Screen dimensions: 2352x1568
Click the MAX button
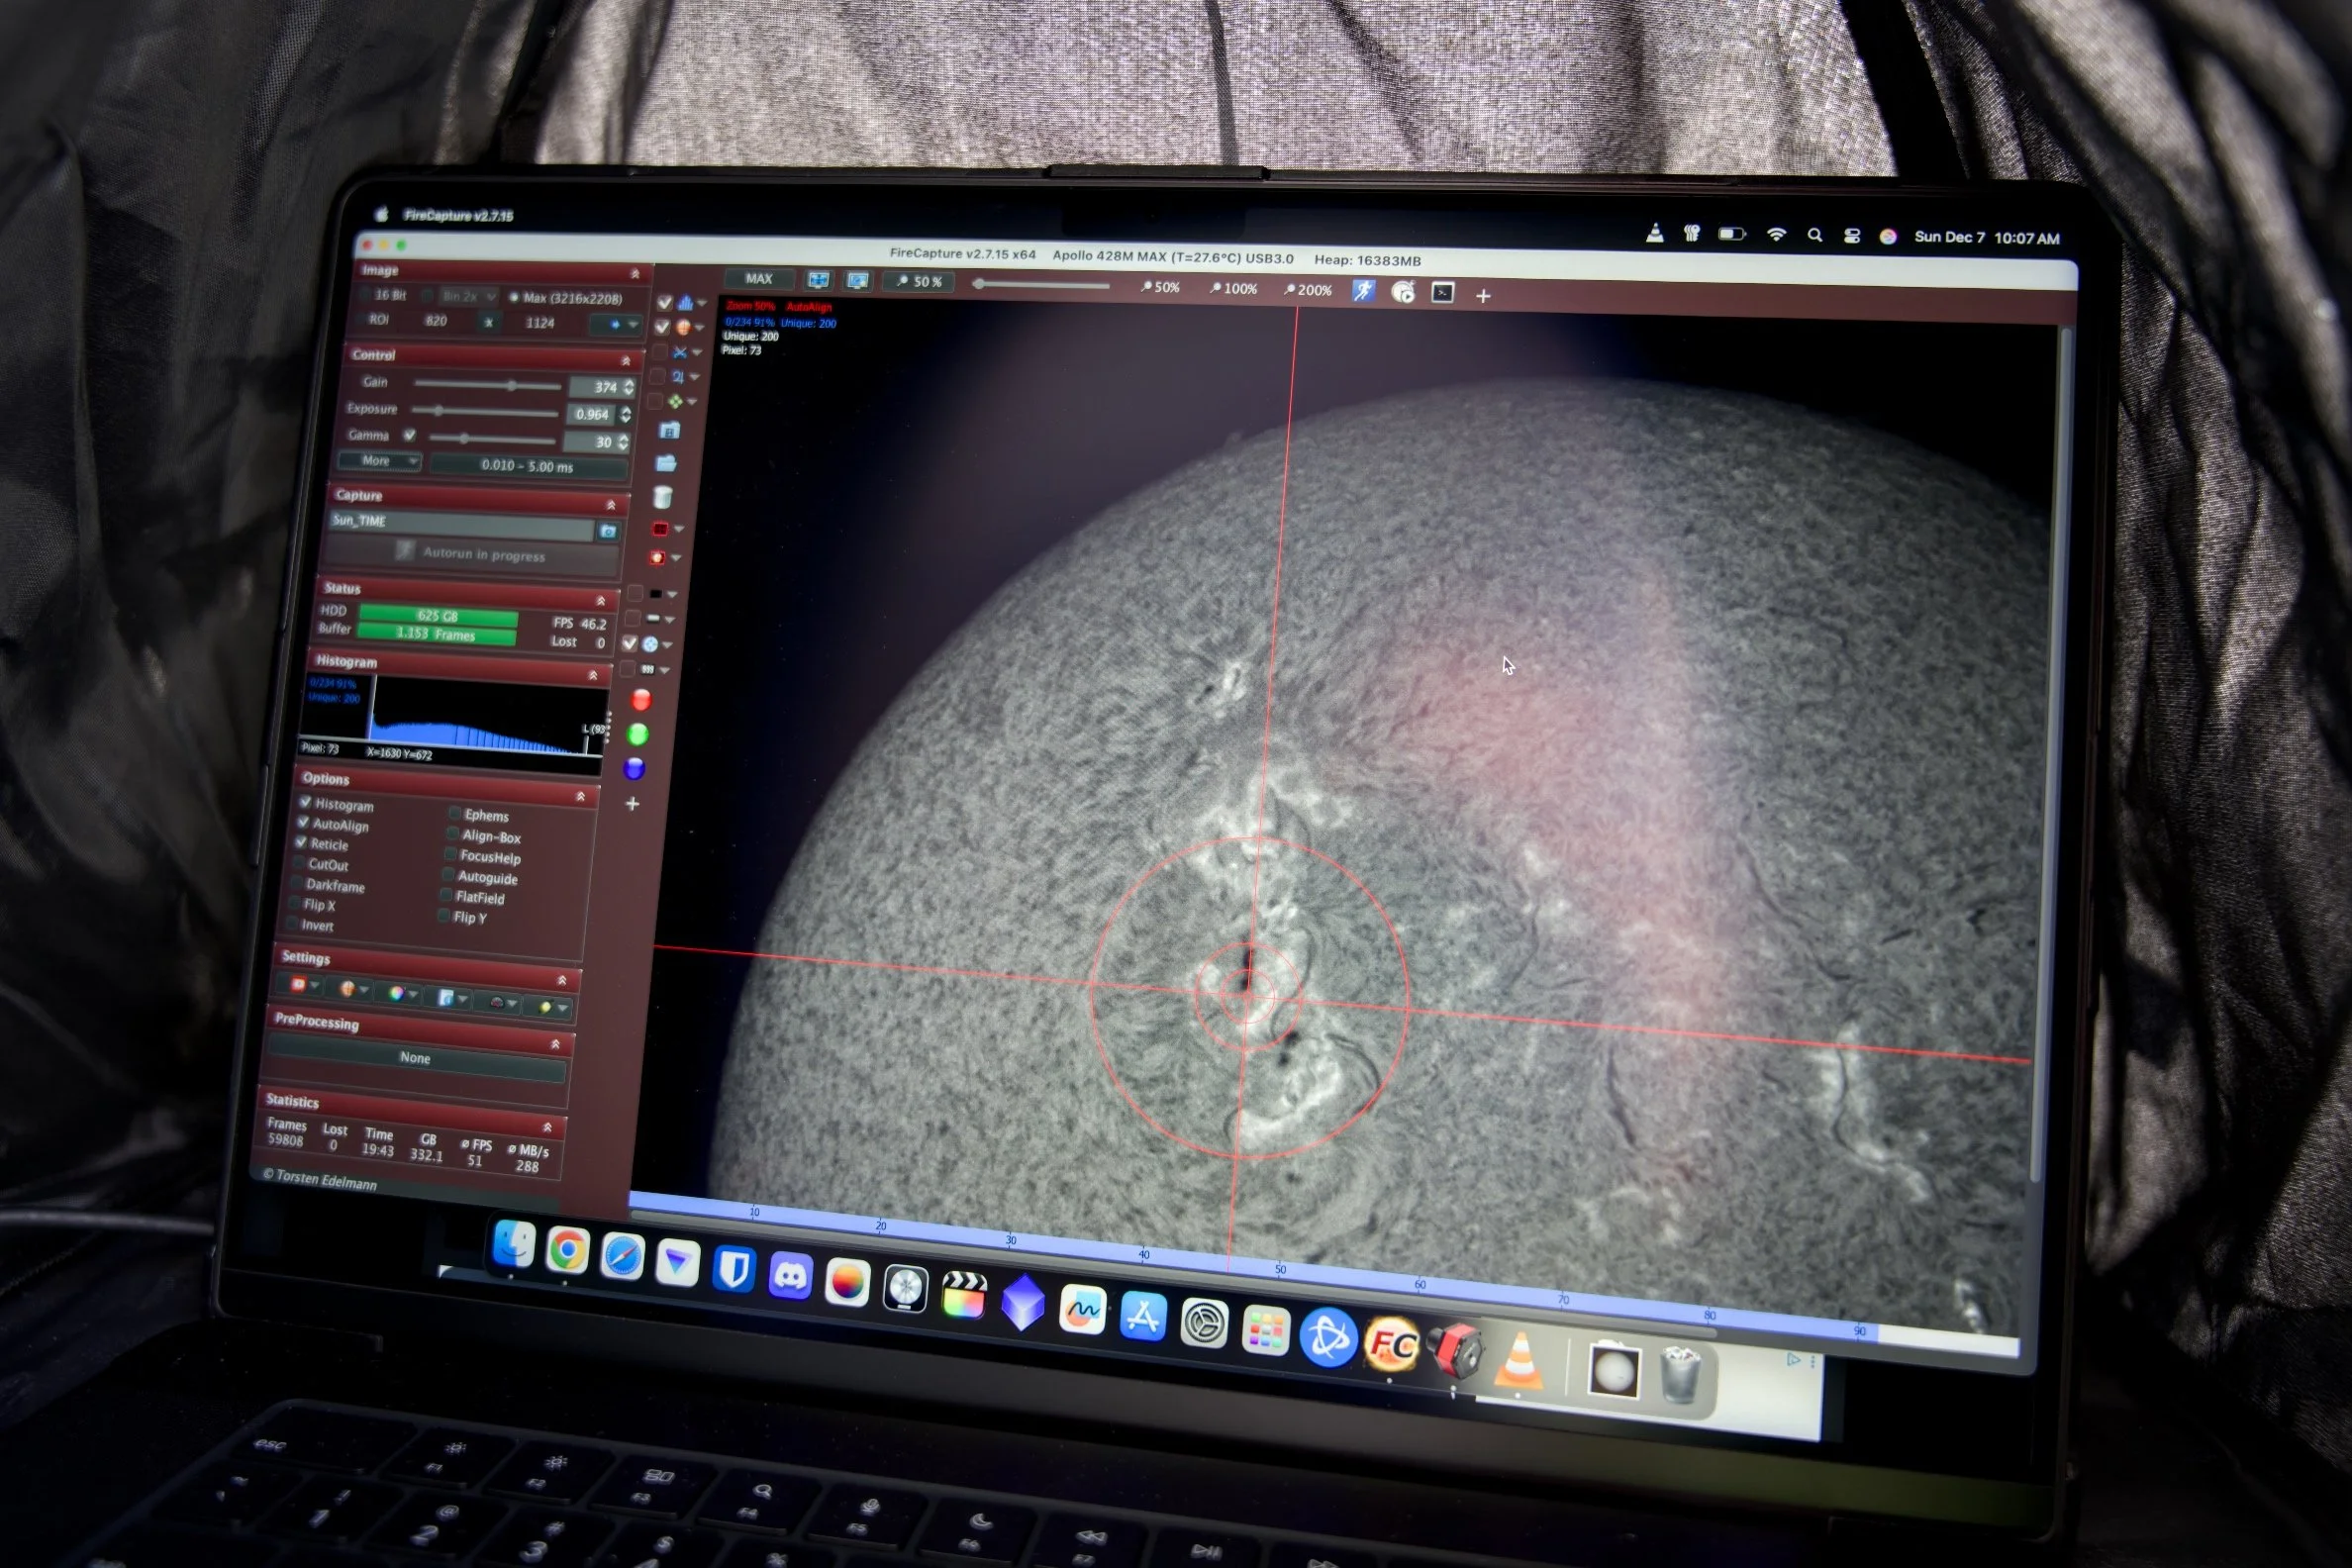[758, 279]
